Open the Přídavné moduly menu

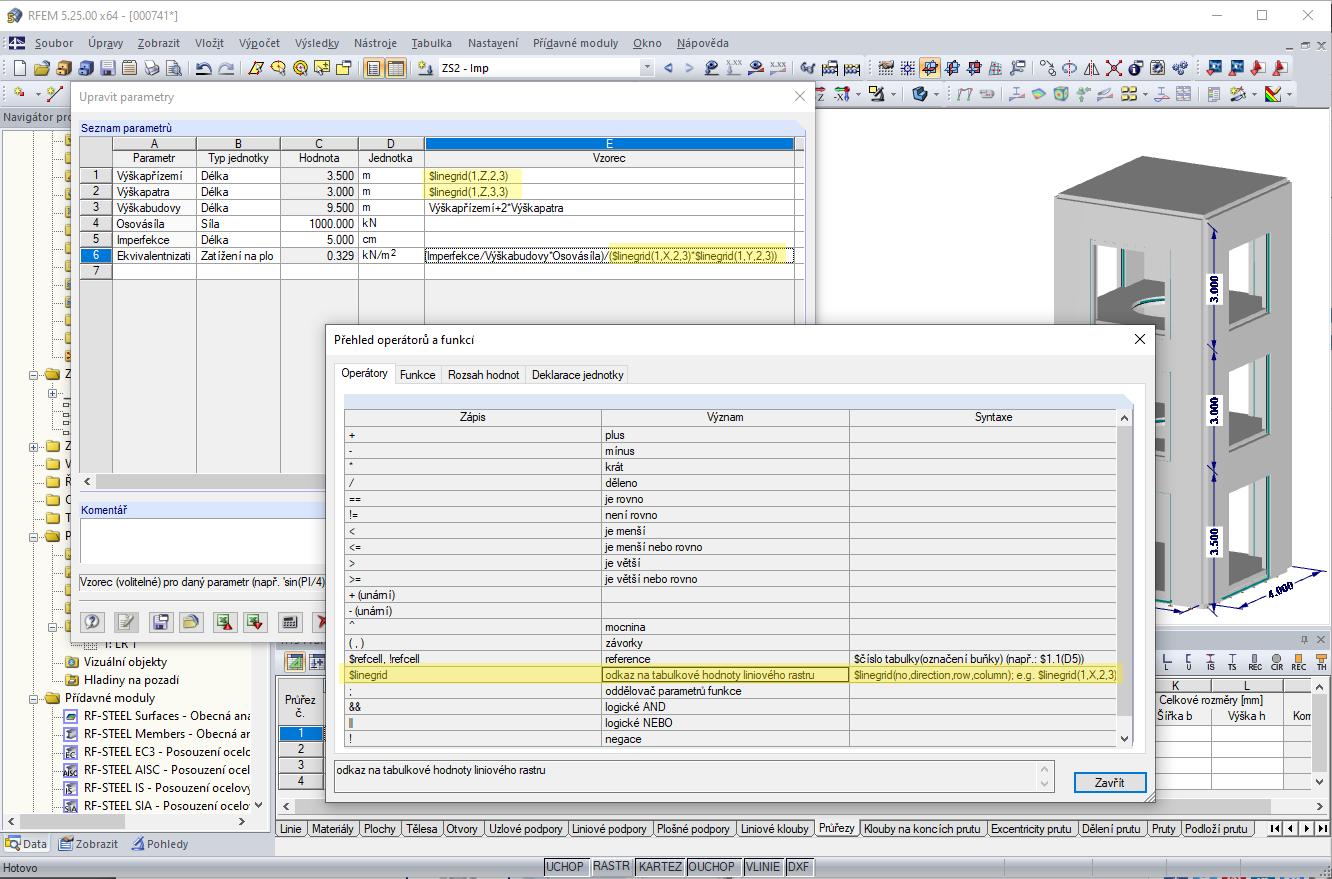tap(576, 43)
